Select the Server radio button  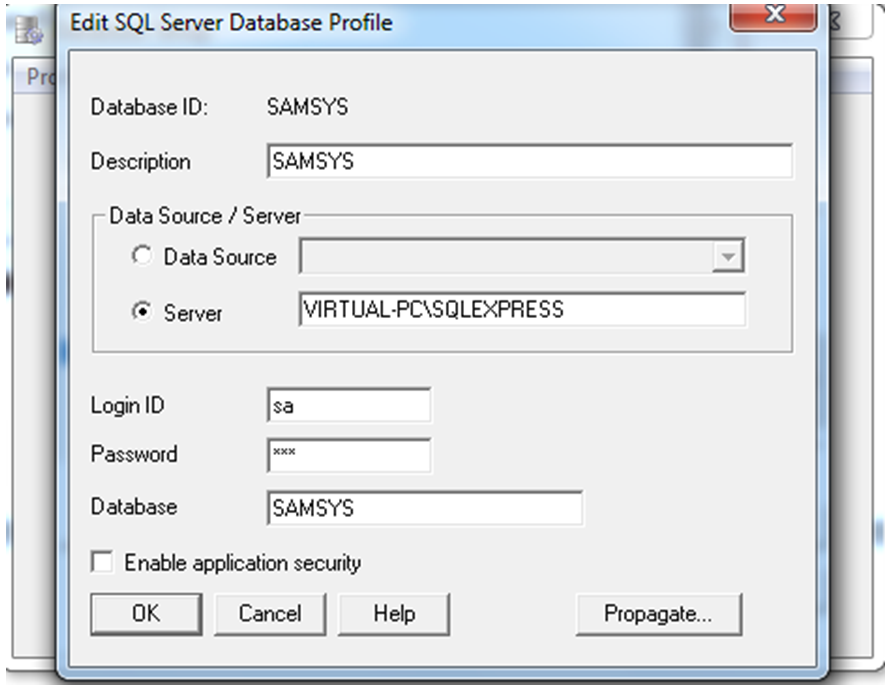point(142,311)
